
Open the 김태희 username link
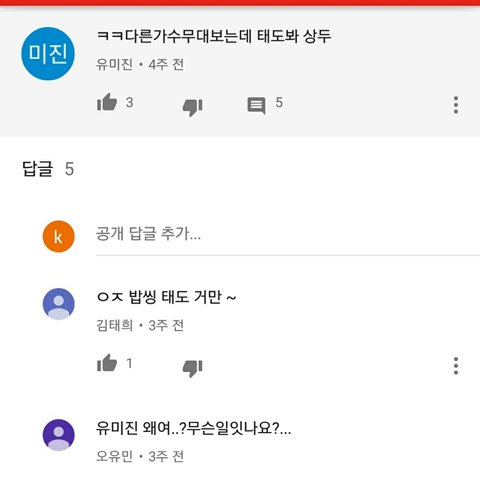click(x=114, y=325)
